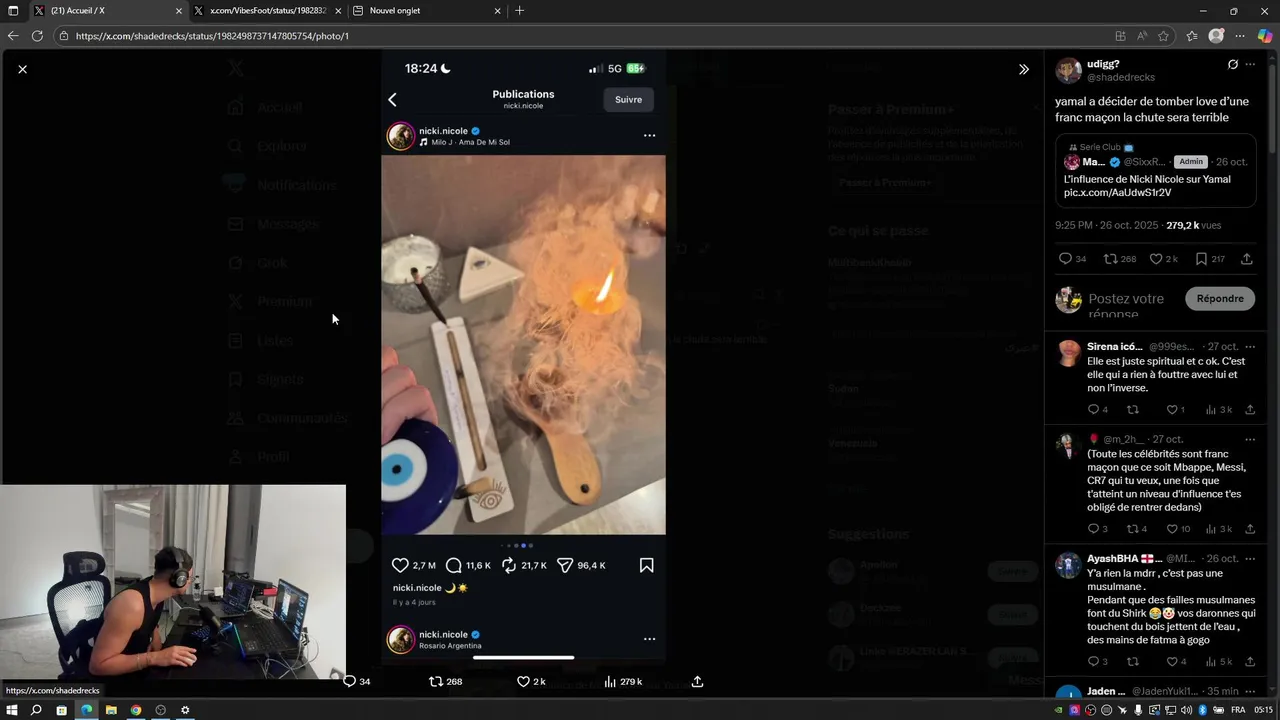Open more options on Jaden reply

1250,691
